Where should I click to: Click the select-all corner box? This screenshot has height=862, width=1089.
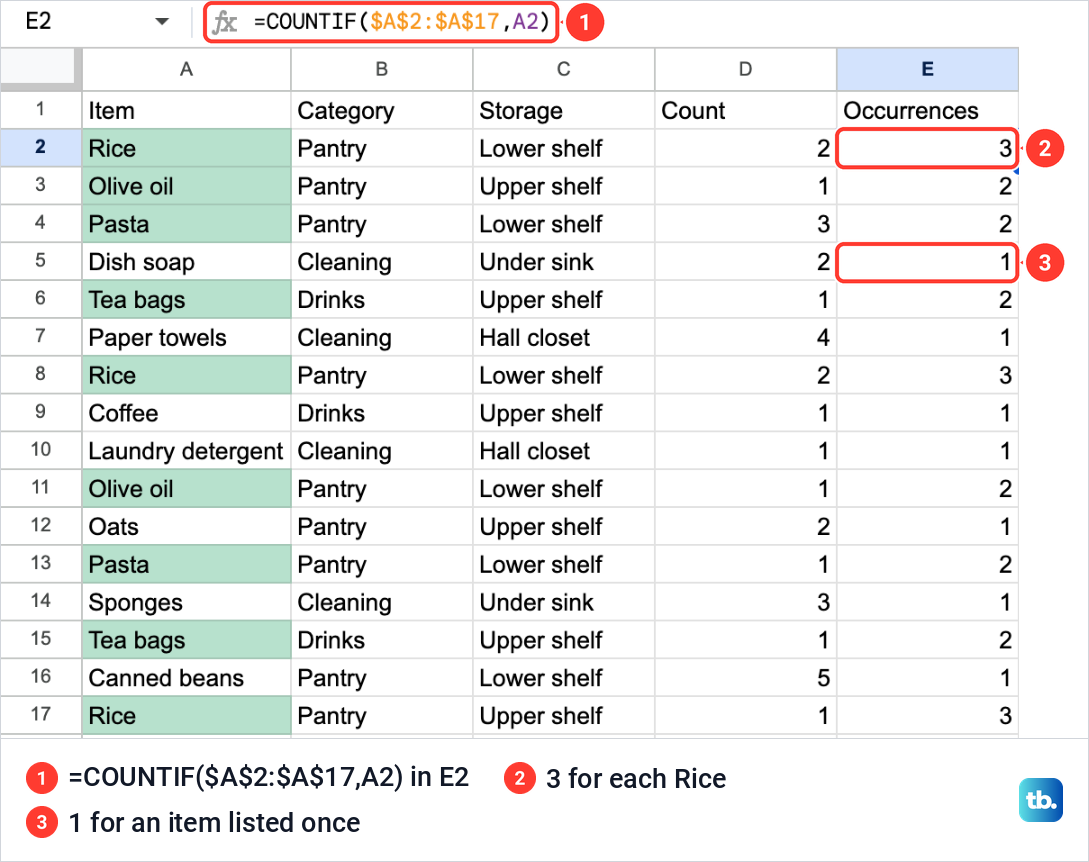click(x=38, y=69)
